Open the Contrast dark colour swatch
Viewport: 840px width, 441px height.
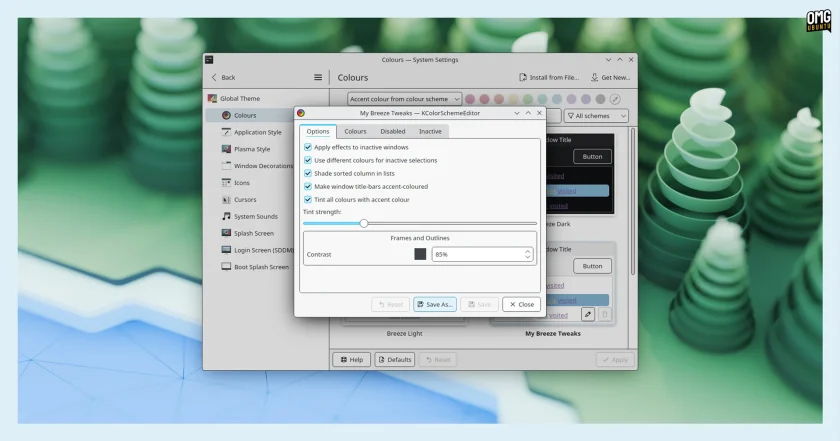421,254
